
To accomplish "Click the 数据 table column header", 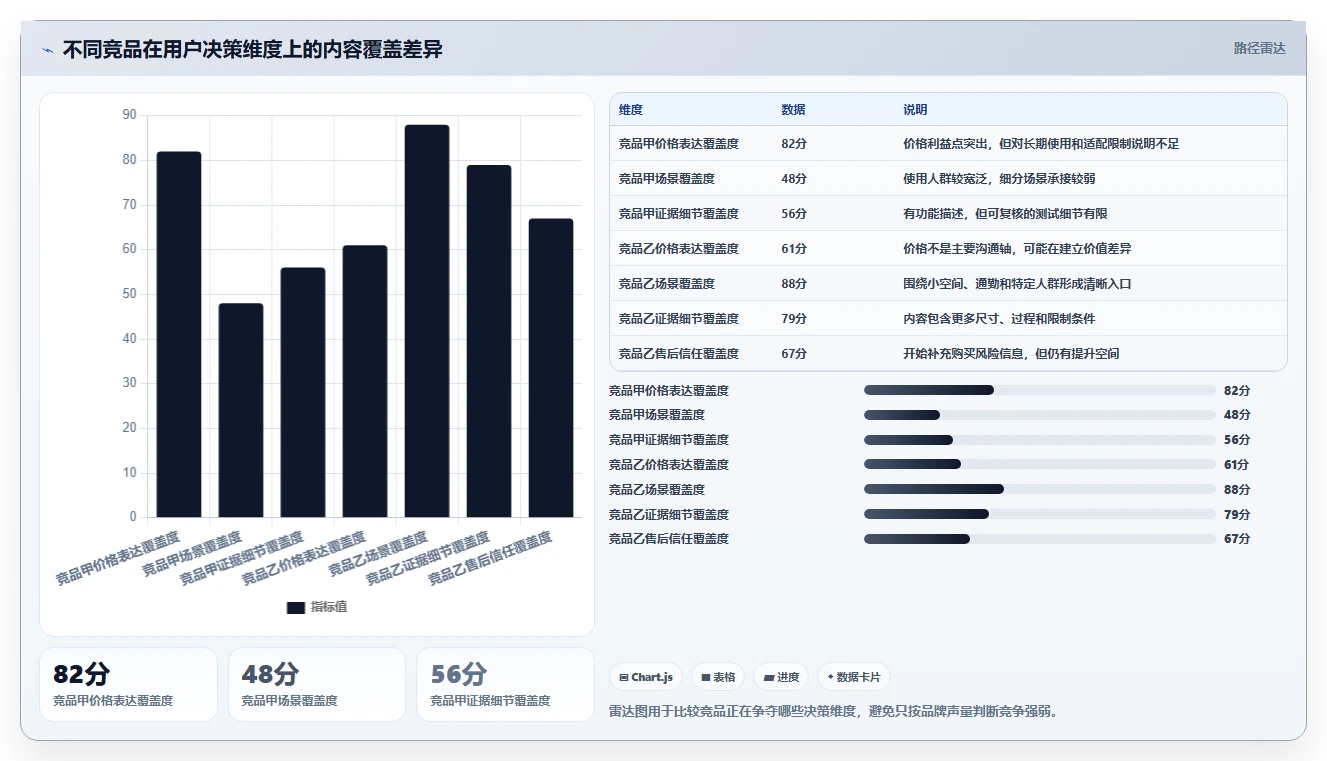I will 793,110.
